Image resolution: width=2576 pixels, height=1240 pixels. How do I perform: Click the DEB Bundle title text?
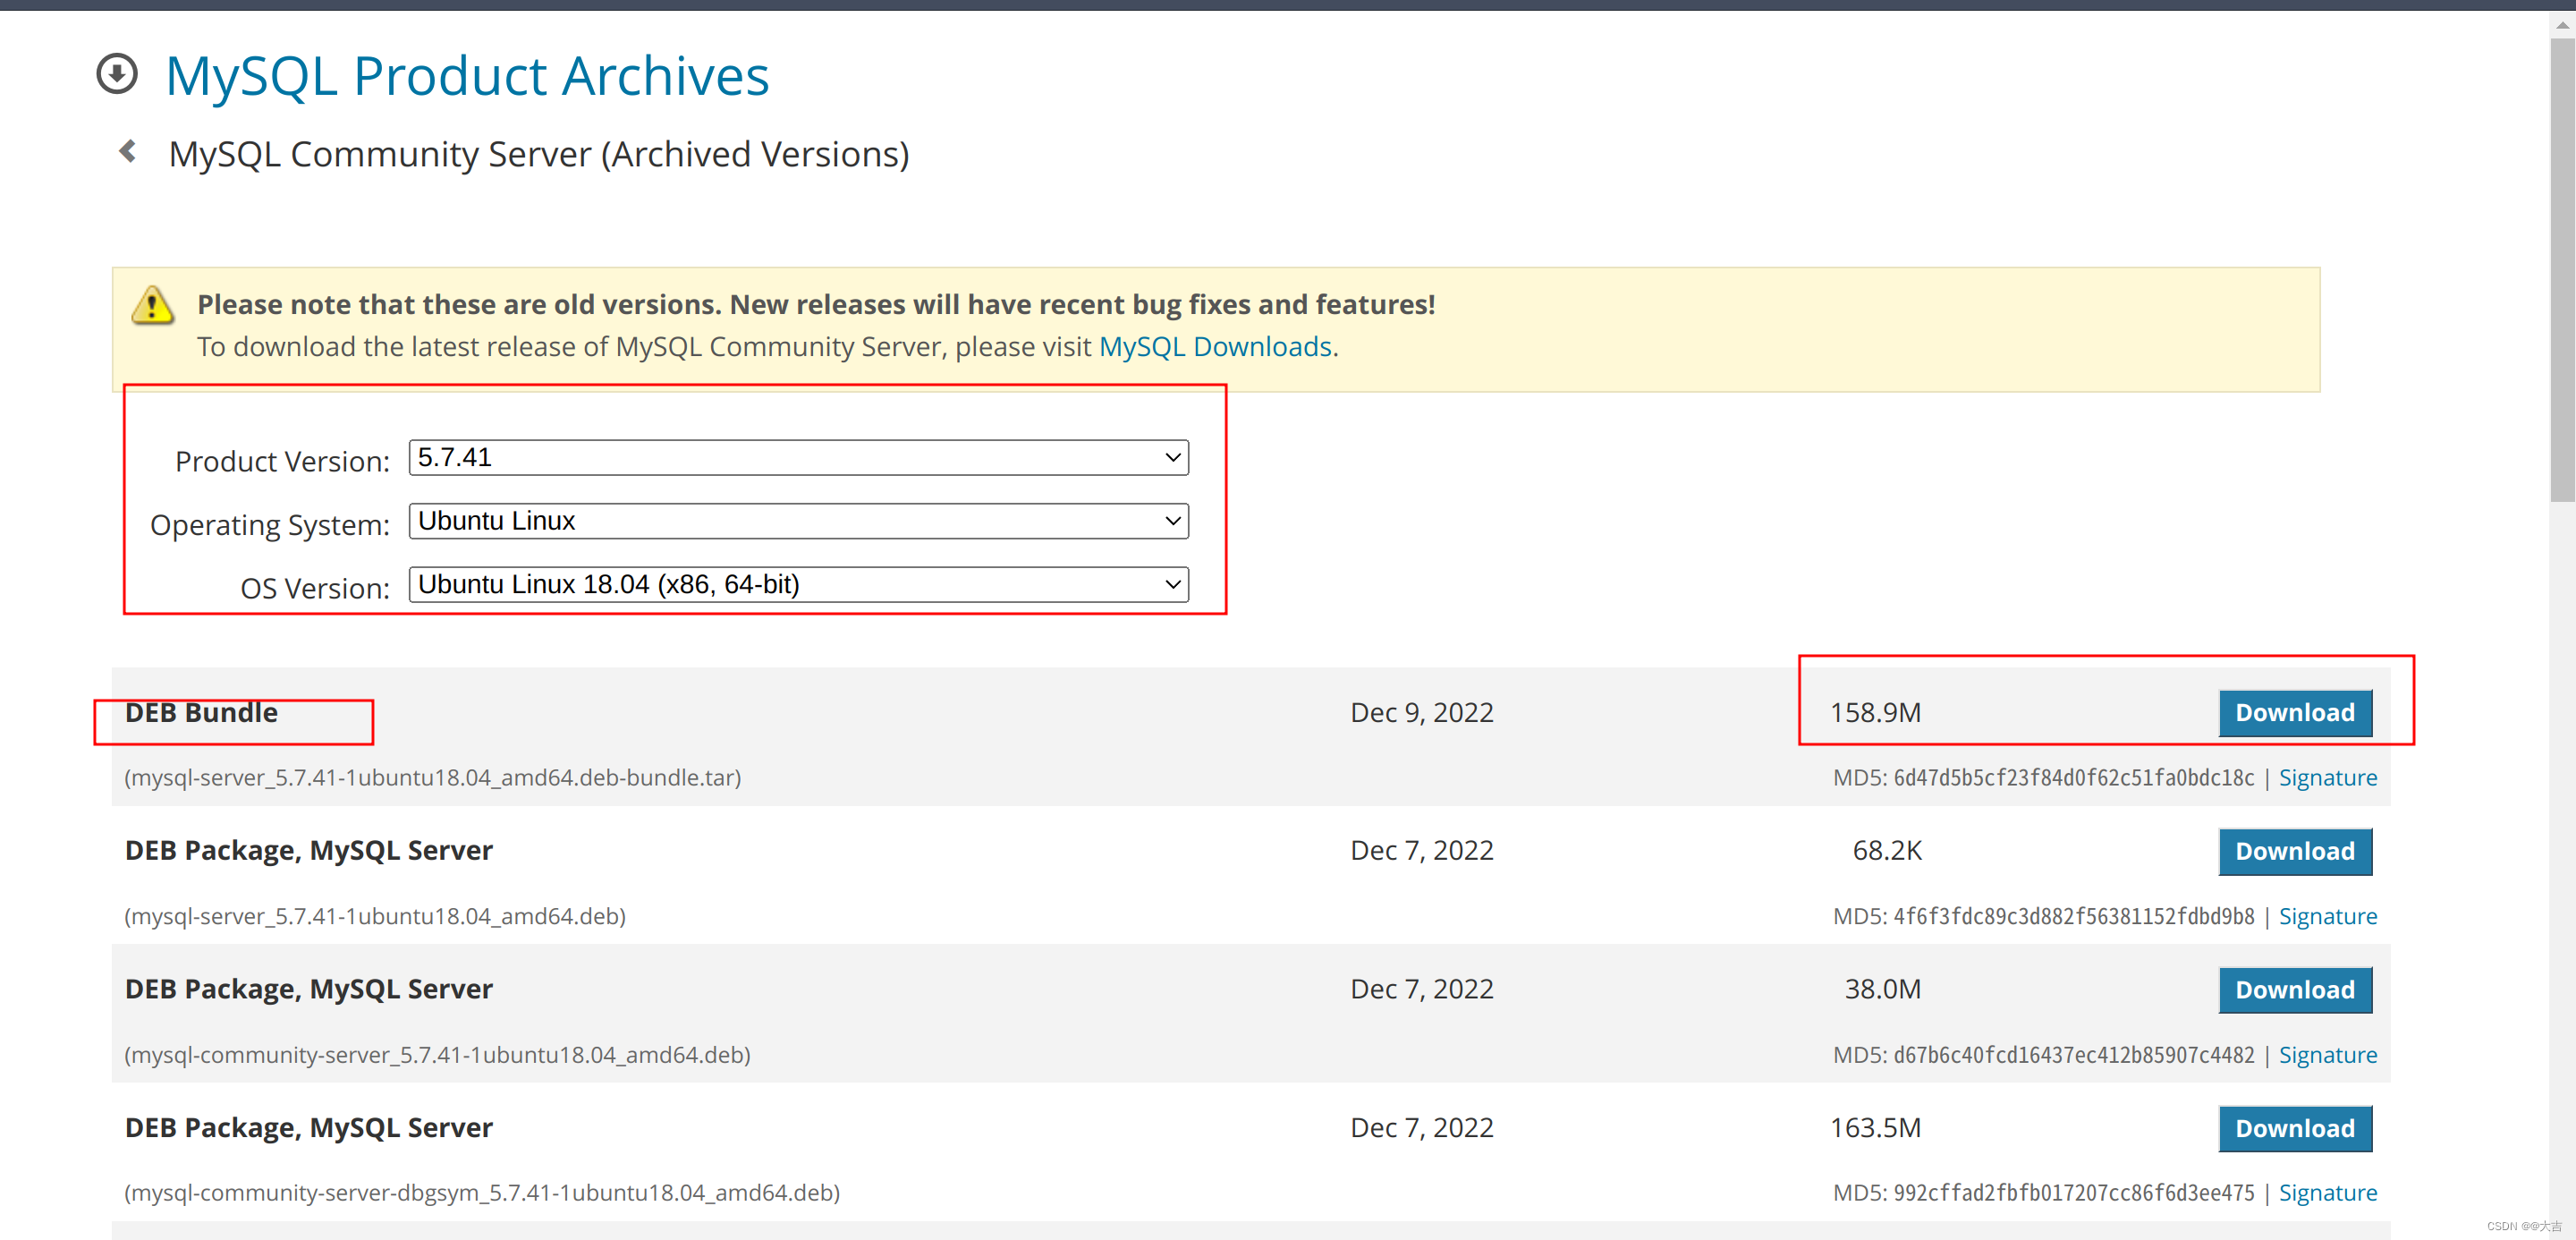(201, 713)
